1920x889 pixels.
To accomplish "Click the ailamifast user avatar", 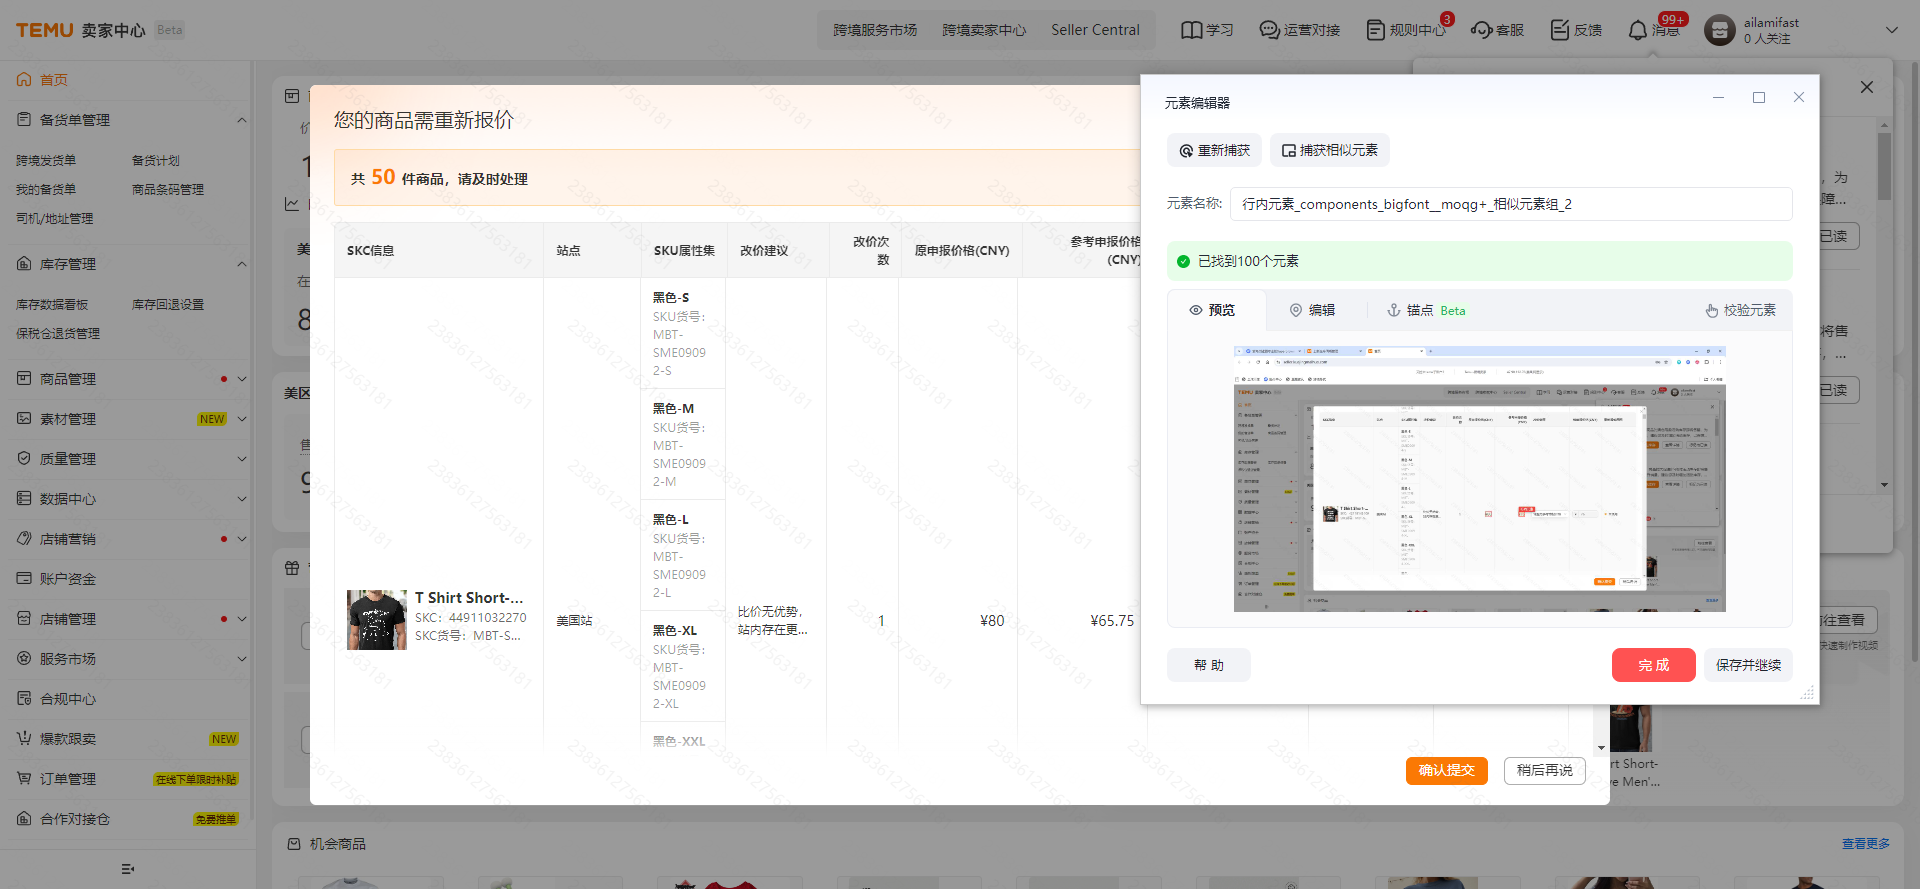I will coord(1719,31).
